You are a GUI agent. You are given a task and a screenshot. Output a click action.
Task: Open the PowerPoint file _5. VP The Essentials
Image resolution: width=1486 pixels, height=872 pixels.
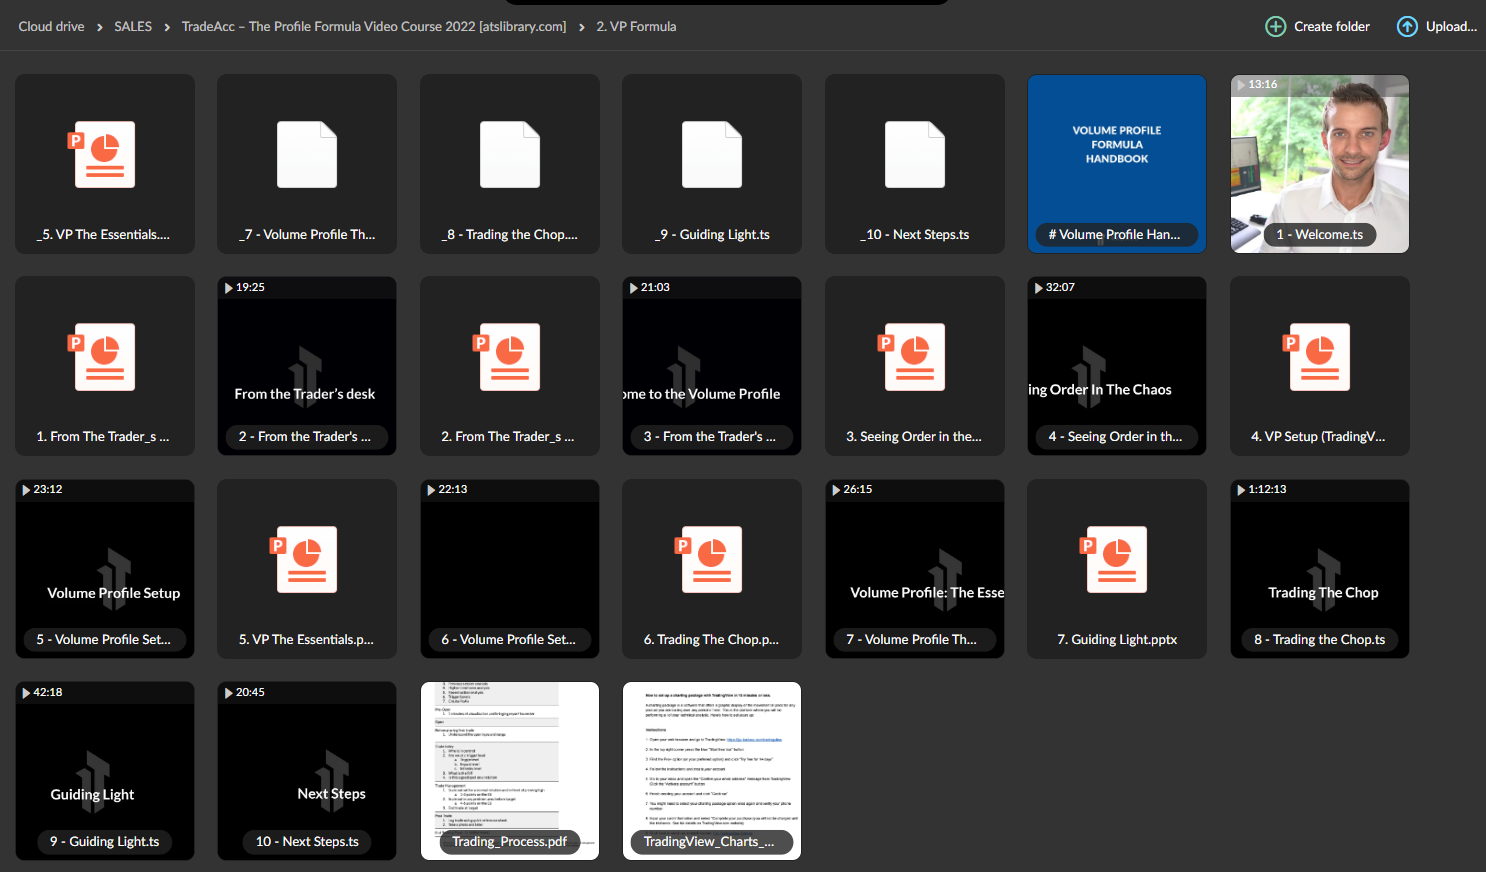104,155
